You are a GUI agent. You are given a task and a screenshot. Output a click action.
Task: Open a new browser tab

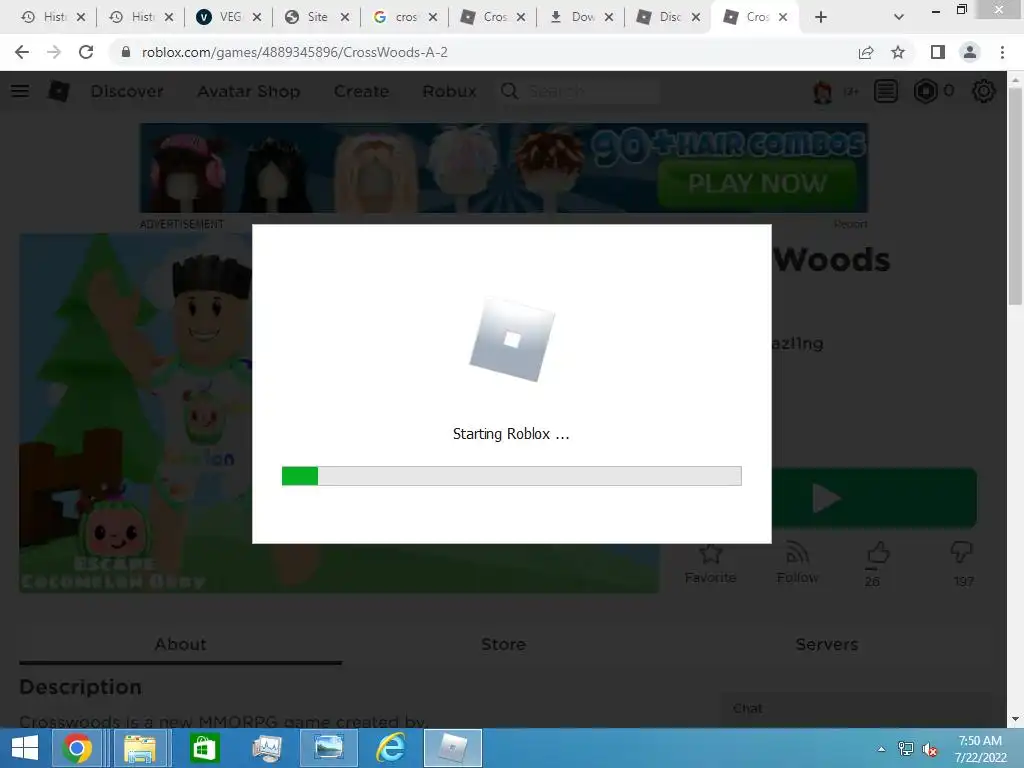click(821, 17)
